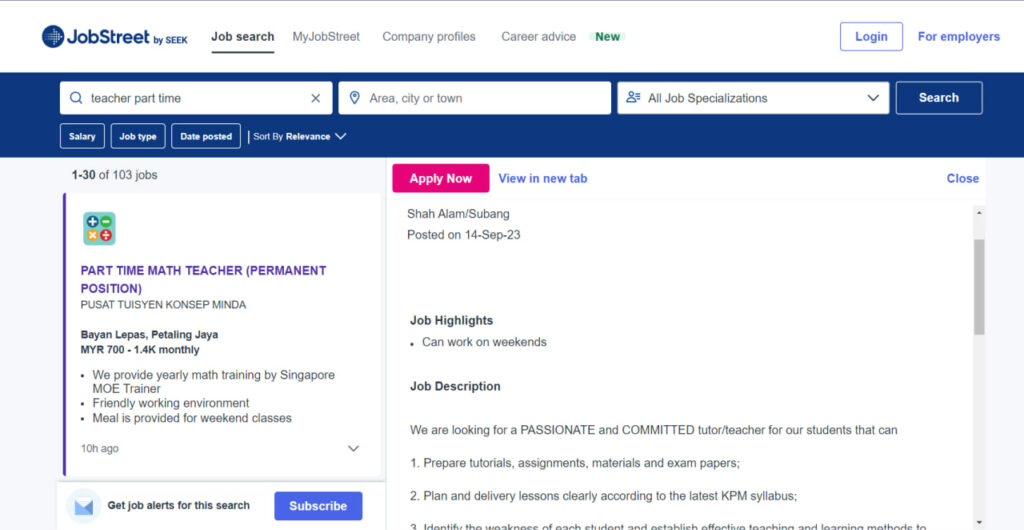Click the JobStreet by SEEK logo
The height and width of the screenshot is (530, 1024).
(x=117, y=37)
